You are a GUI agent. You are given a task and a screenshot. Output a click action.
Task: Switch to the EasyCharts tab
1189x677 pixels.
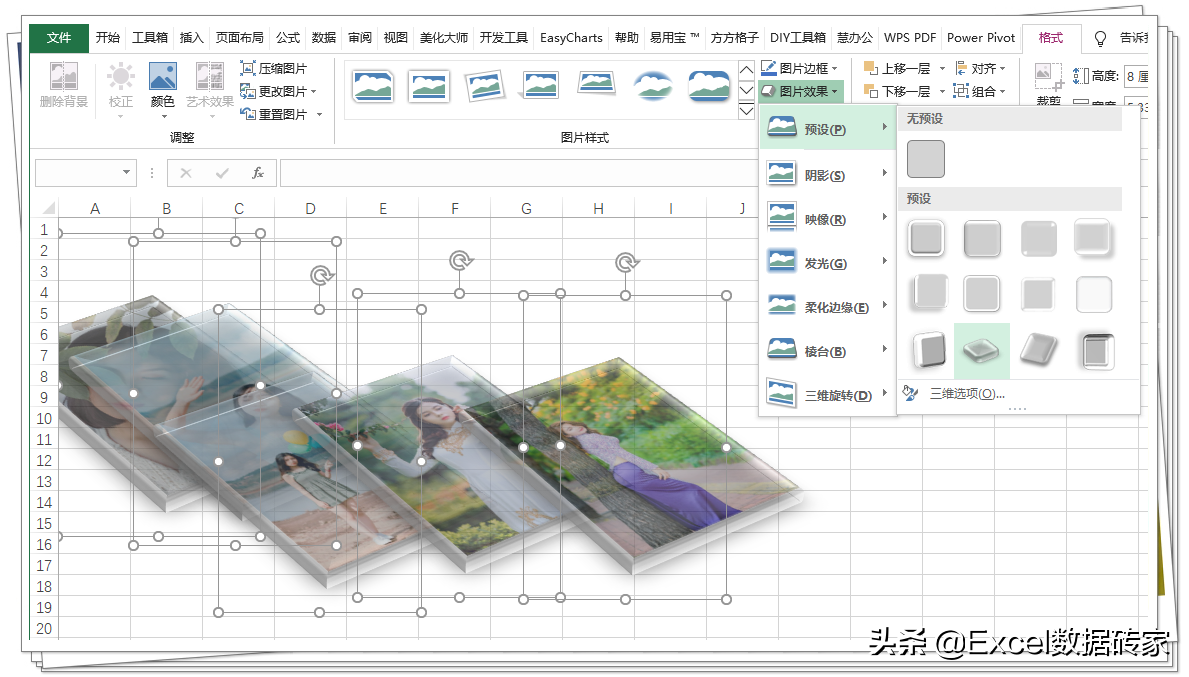coord(571,37)
